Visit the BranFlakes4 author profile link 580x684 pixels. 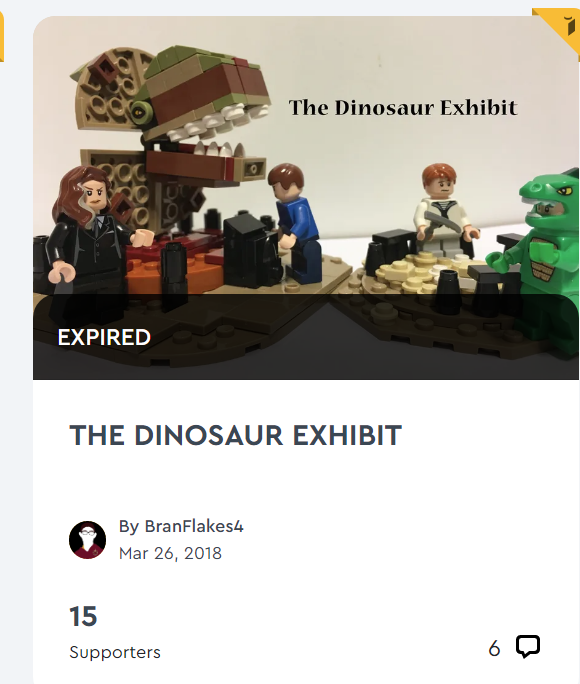point(194,526)
